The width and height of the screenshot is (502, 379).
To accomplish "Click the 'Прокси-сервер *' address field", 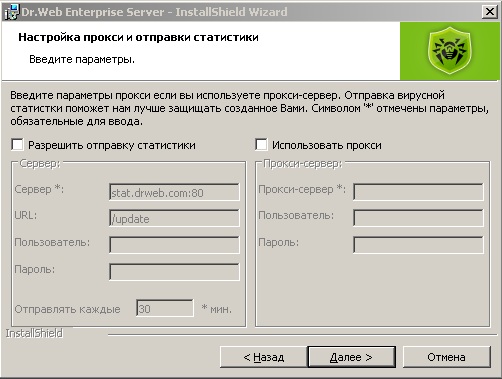I will pos(418,192).
